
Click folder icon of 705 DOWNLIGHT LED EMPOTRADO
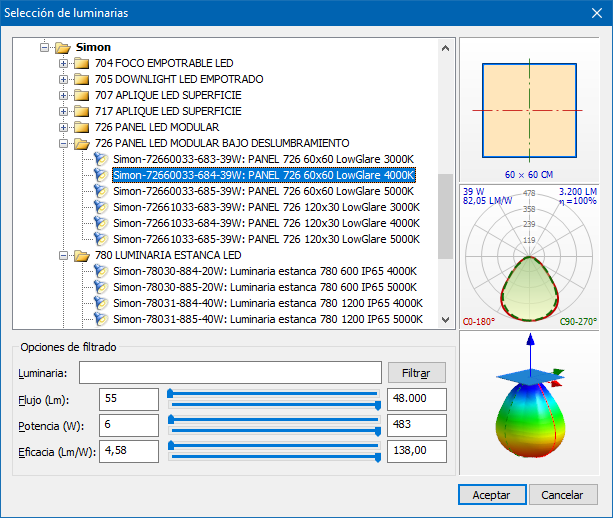tap(81, 79)
